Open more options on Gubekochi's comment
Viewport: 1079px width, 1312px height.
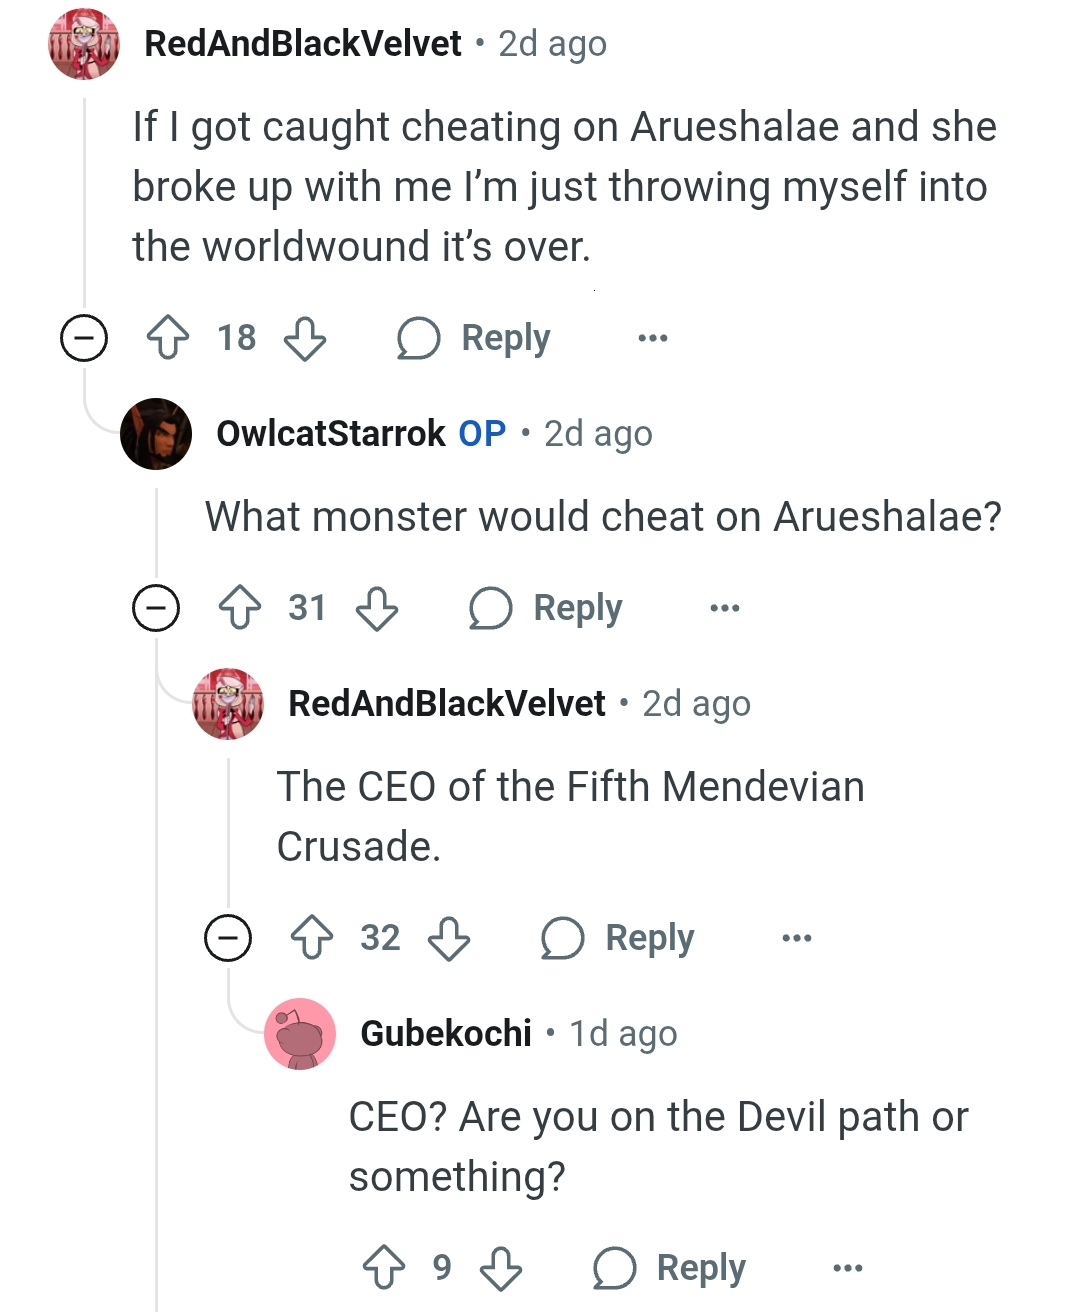coord(848,1268)
